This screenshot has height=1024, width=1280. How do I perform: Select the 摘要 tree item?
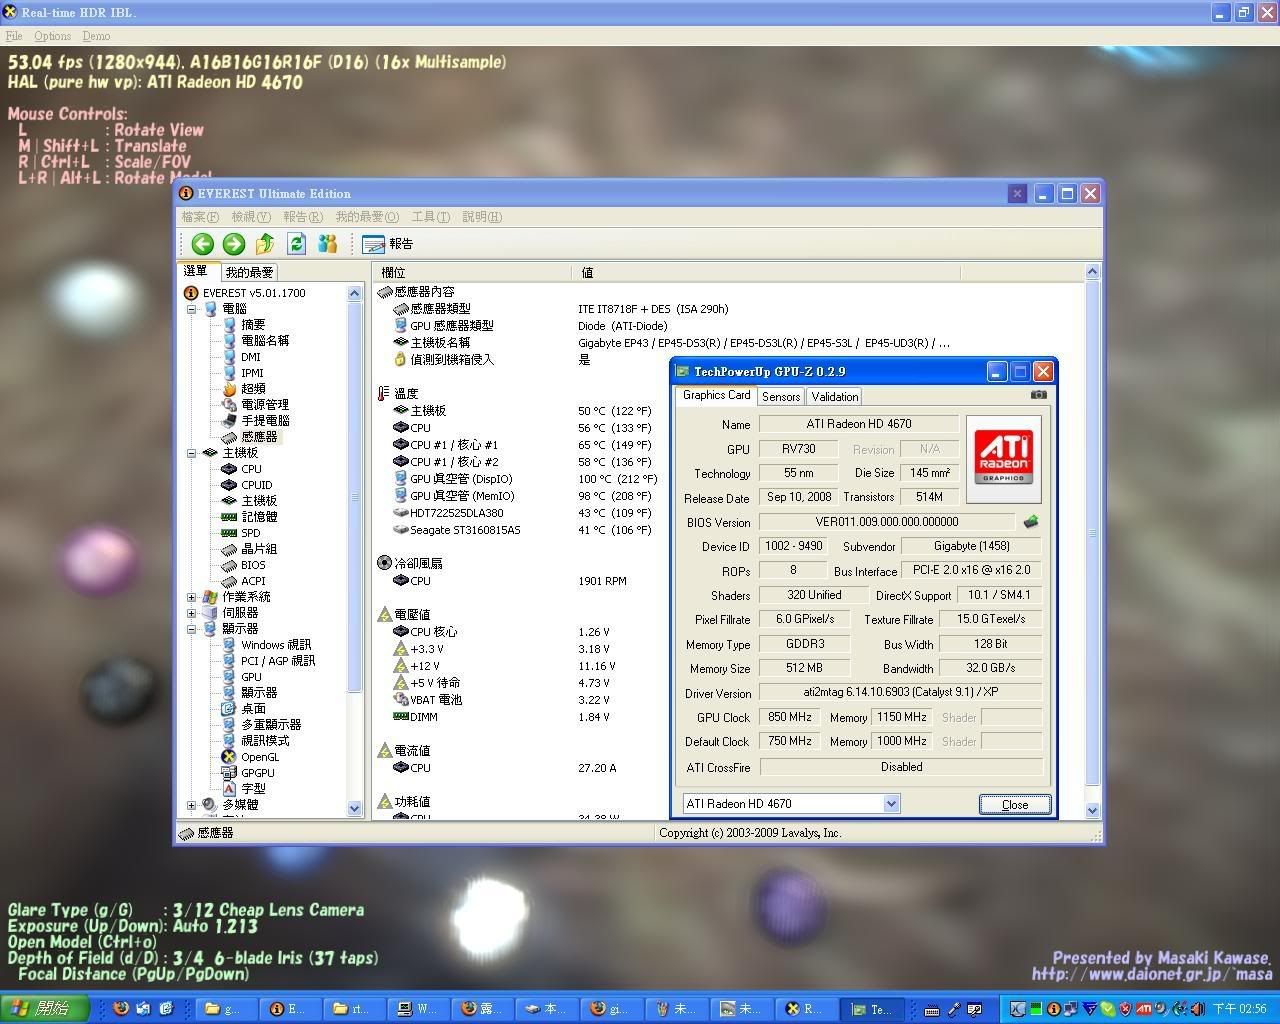(253, 325)
